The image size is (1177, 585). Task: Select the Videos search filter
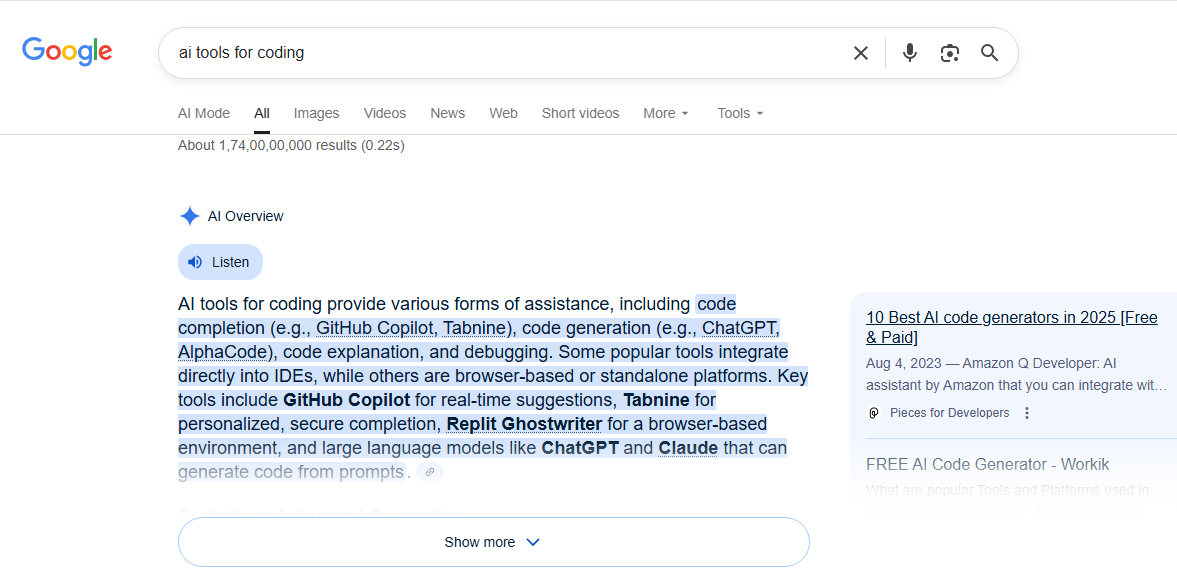[385, 113]
